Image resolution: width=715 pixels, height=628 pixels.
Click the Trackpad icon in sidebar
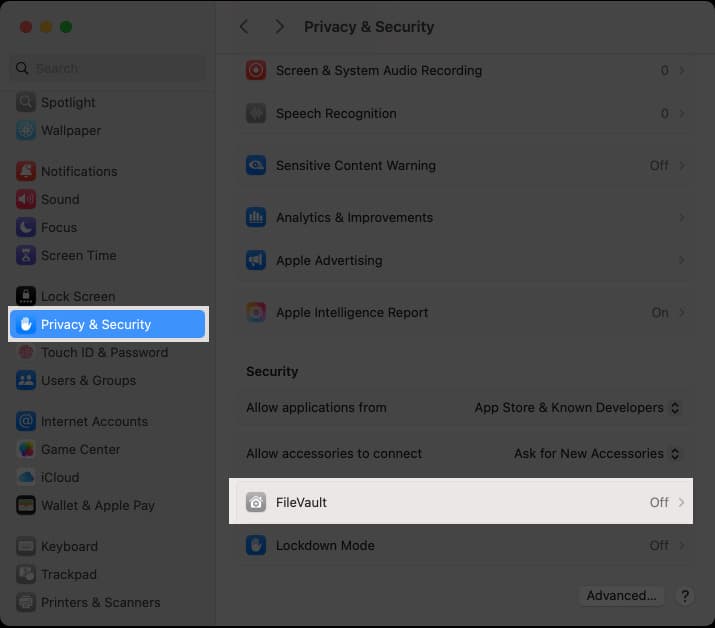26,574
